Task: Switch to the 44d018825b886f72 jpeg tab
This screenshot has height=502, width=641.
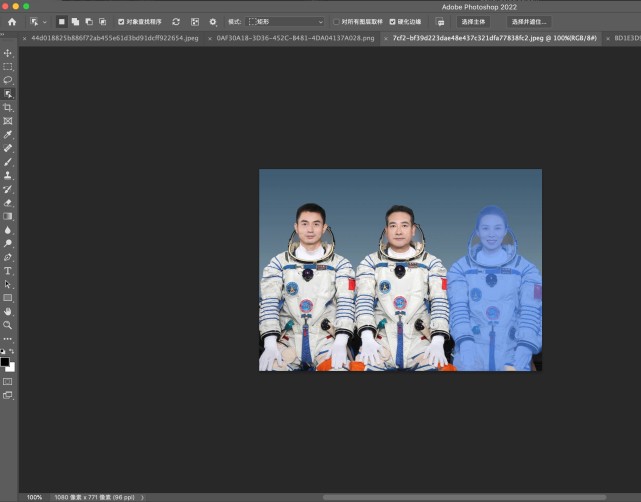Action: (x=115, y=38)
